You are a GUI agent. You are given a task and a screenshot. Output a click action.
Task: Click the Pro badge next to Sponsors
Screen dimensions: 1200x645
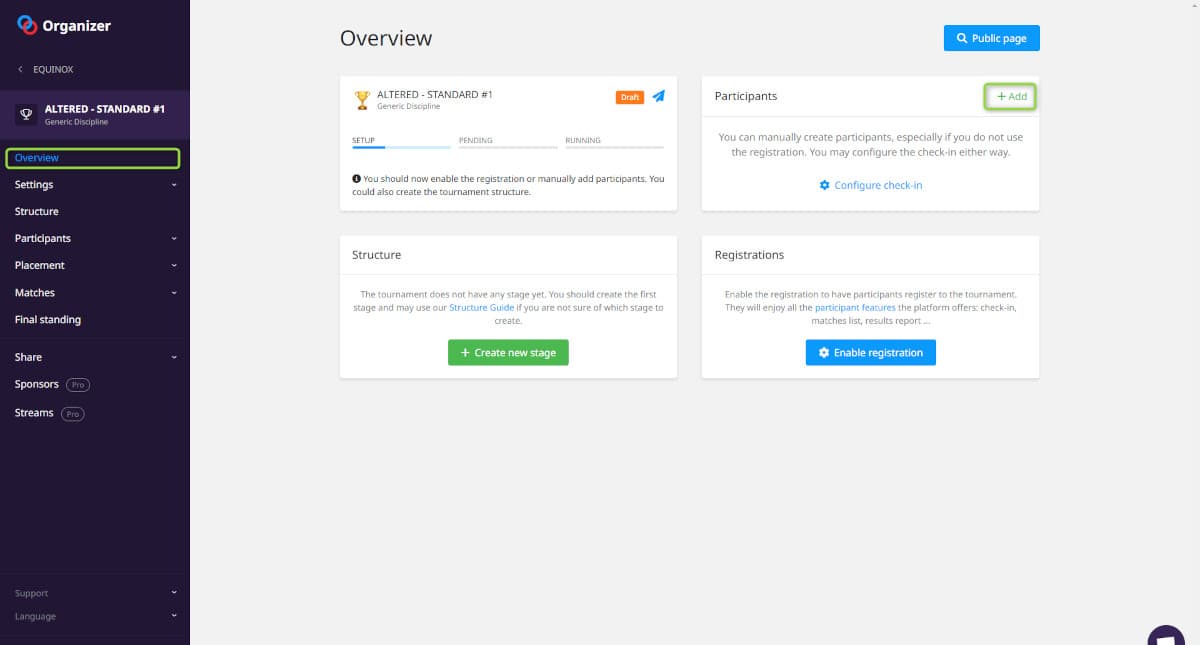(78, 385)
